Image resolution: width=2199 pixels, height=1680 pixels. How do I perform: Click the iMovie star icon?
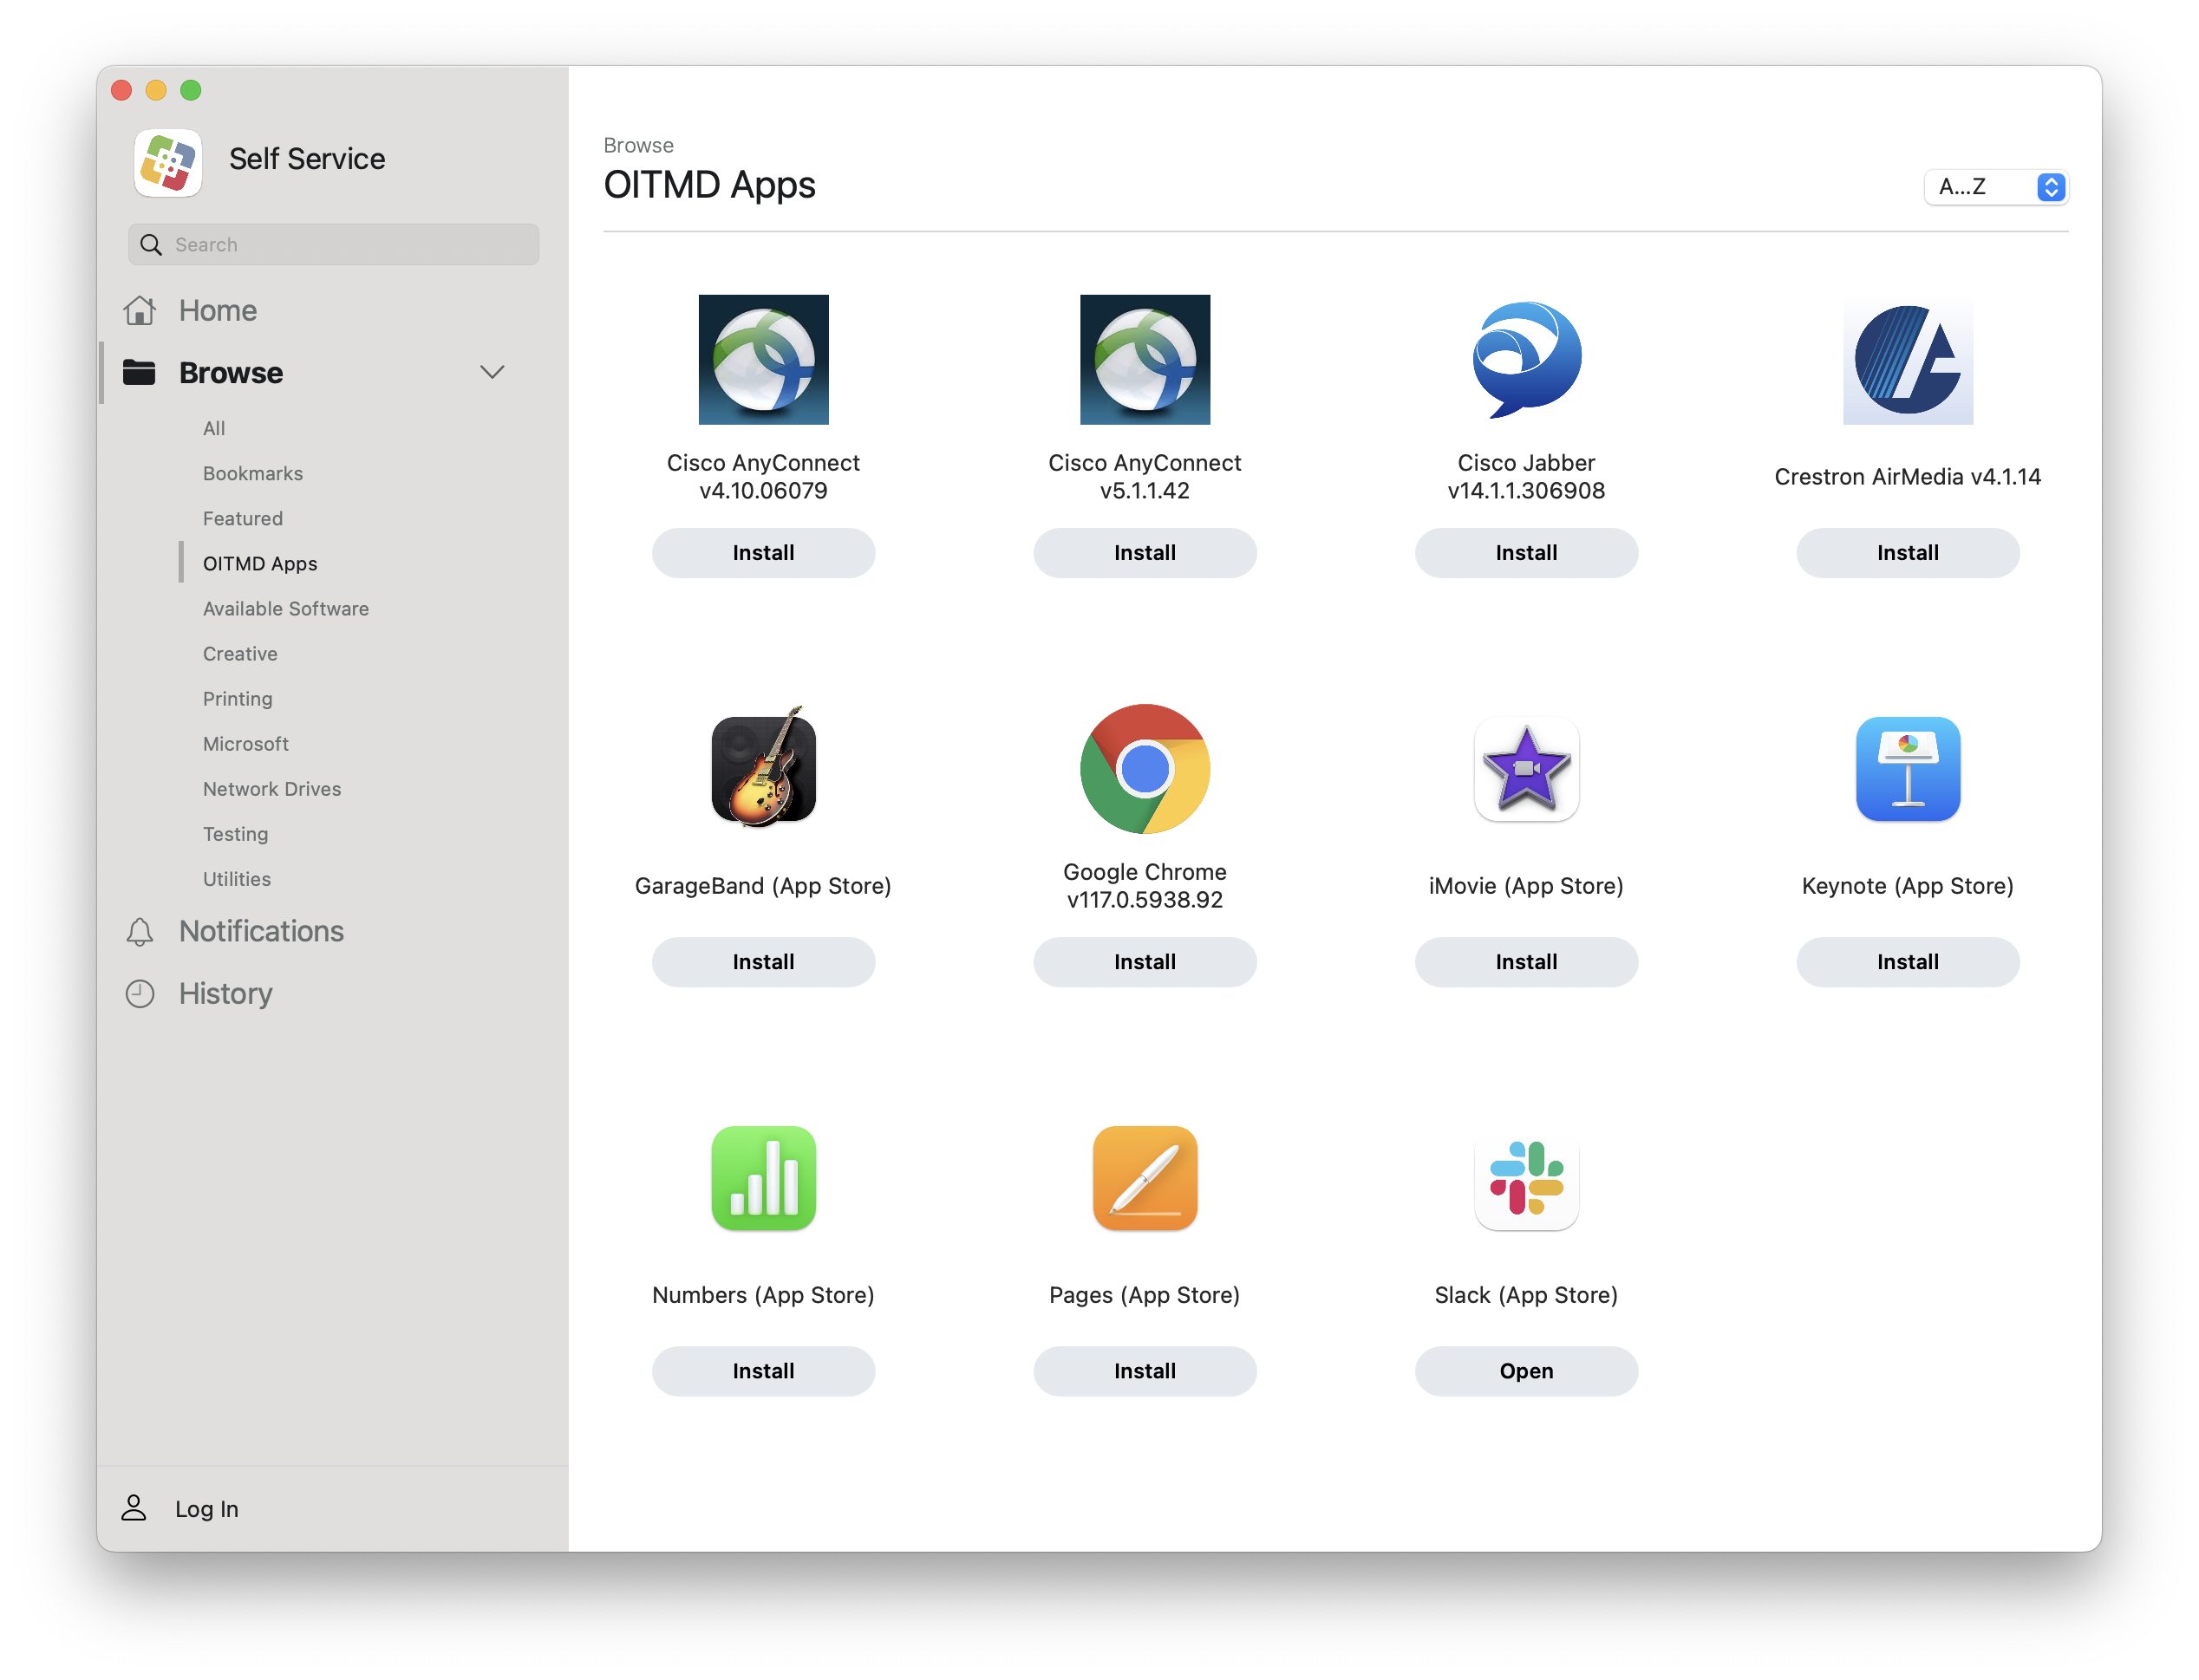click(x=1526, y=768)
